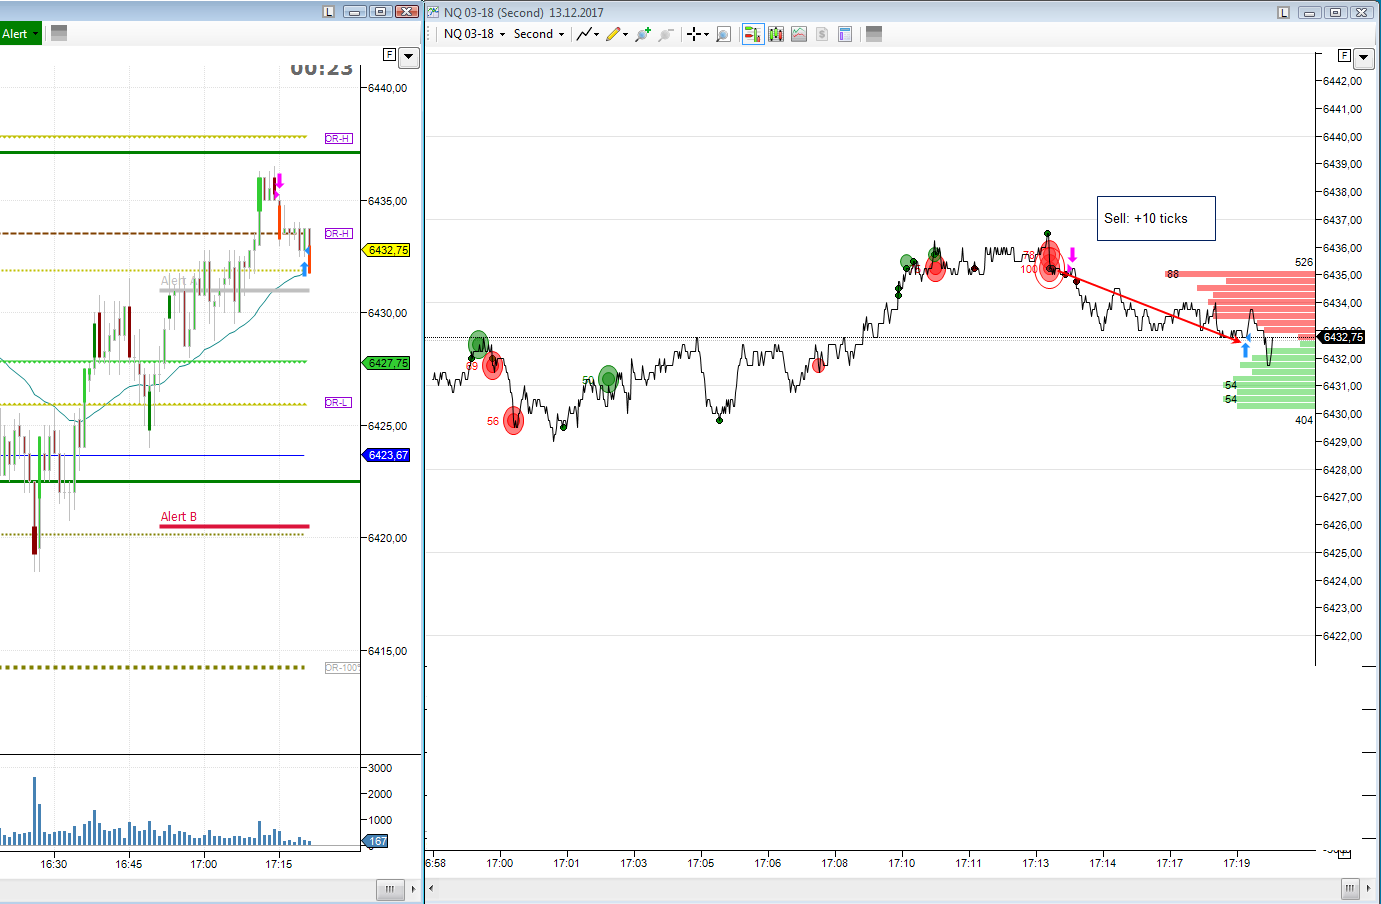Open the indicators chart icon
The image size is (1381, 904).
[799, 34]
